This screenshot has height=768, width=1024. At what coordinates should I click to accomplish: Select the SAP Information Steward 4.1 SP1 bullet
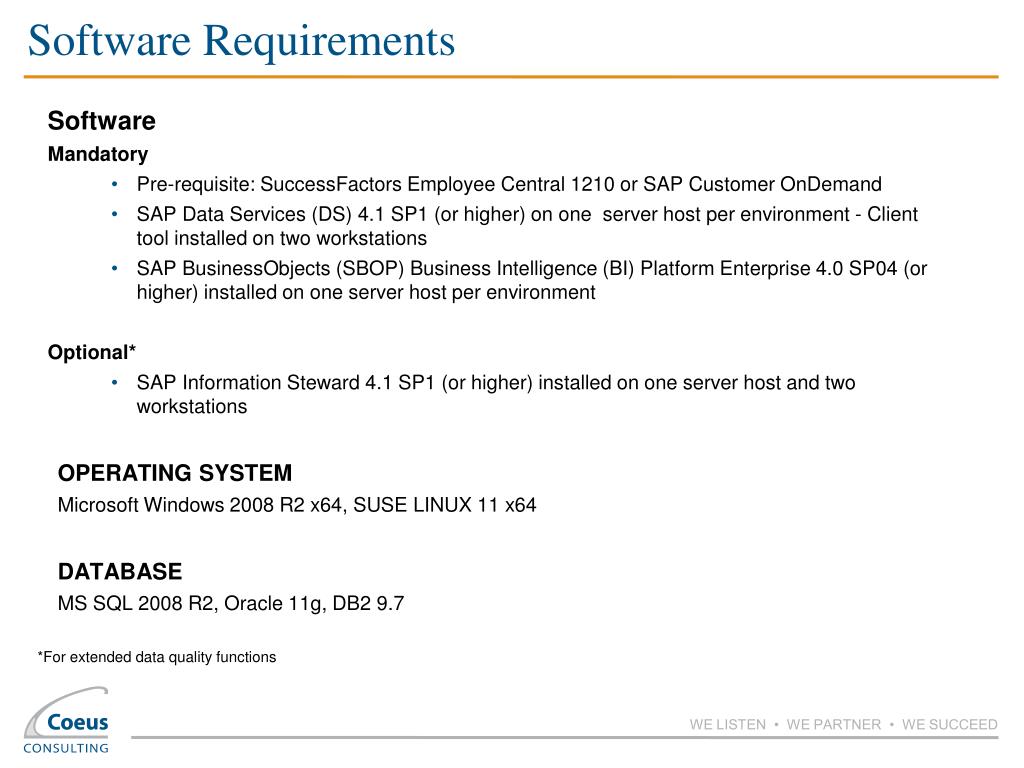[x=496, y=394]
